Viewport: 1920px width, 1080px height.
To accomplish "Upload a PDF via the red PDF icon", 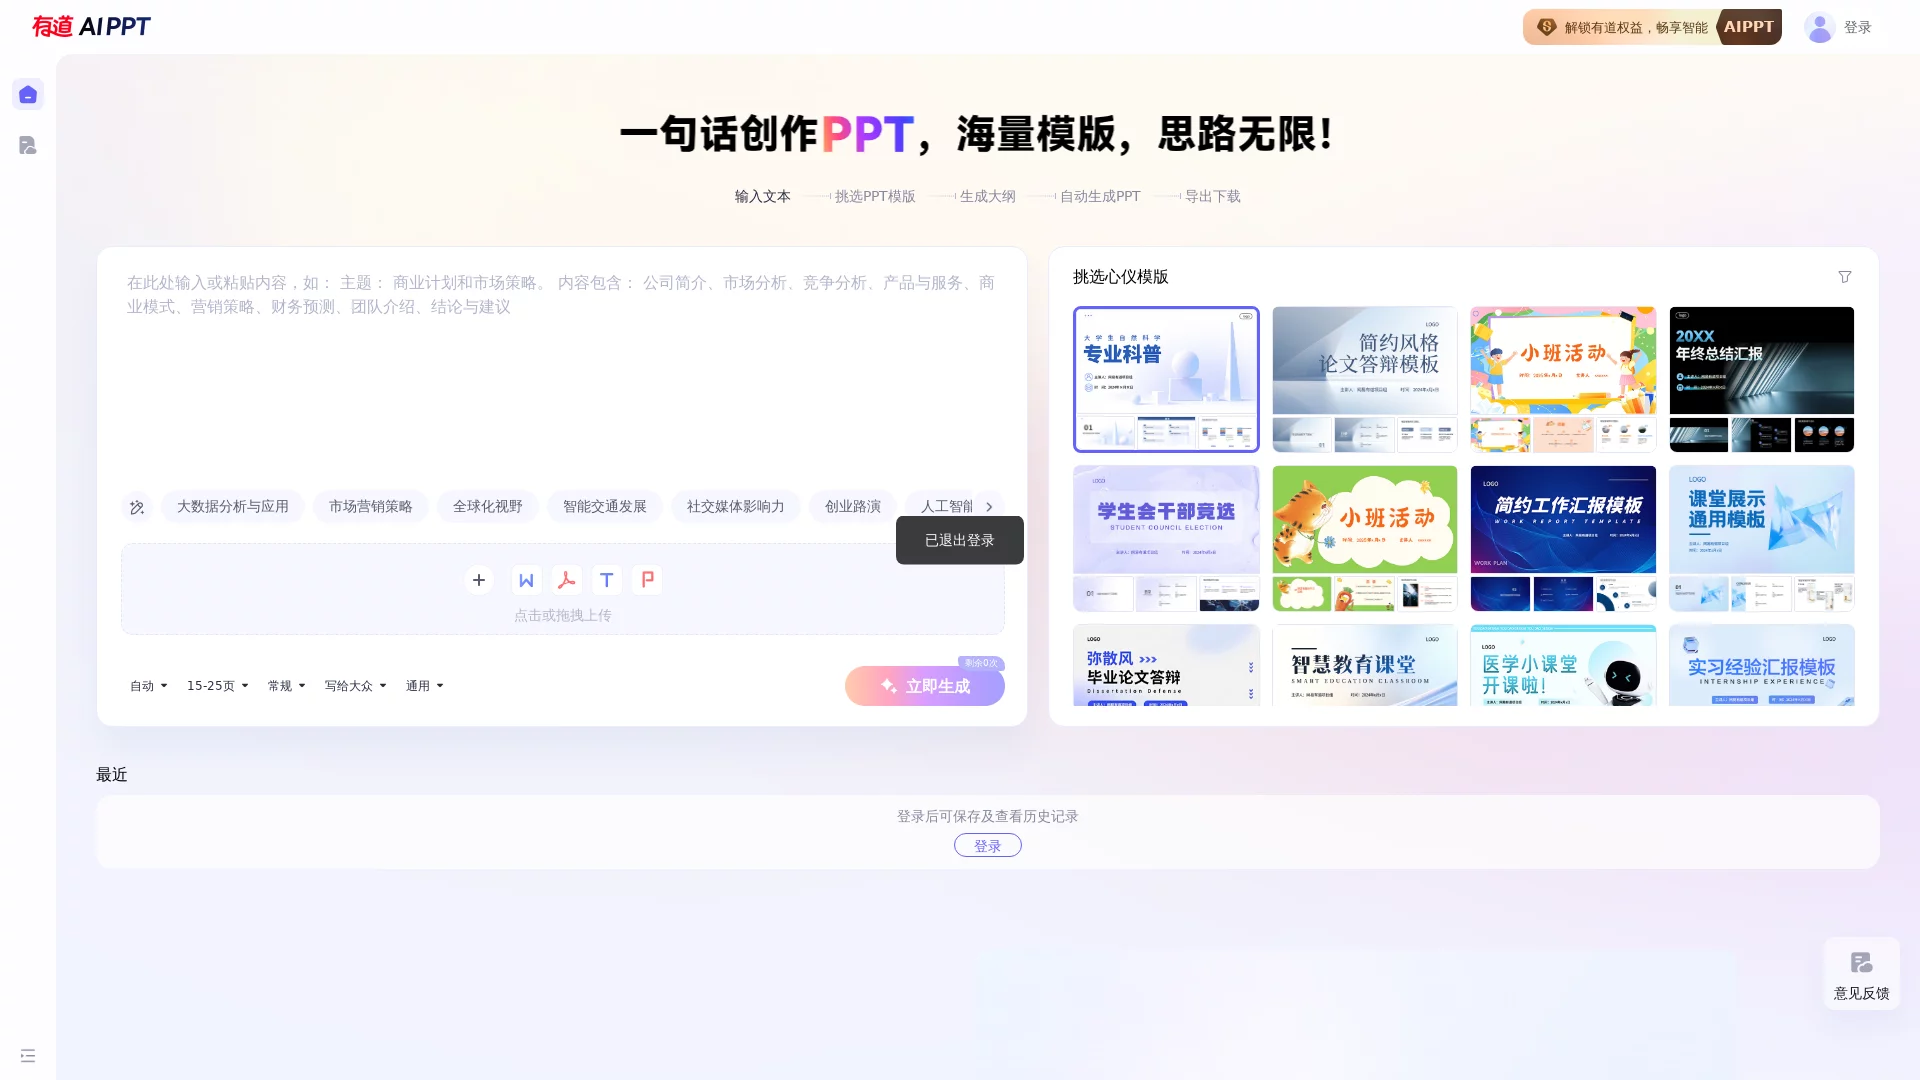I will point(567,580).
